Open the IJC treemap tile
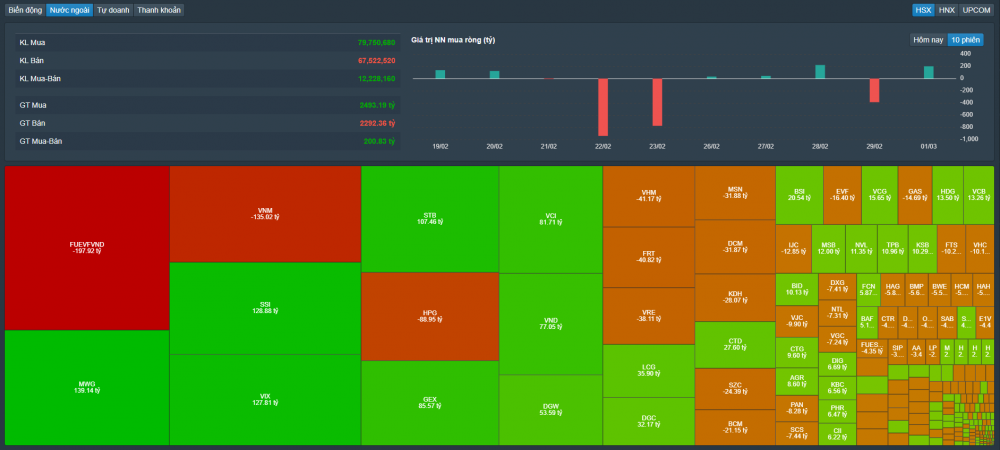Image resolution: width=1000 pixels, height=450 pixels. pyautogui.click(x=793, y=249)
